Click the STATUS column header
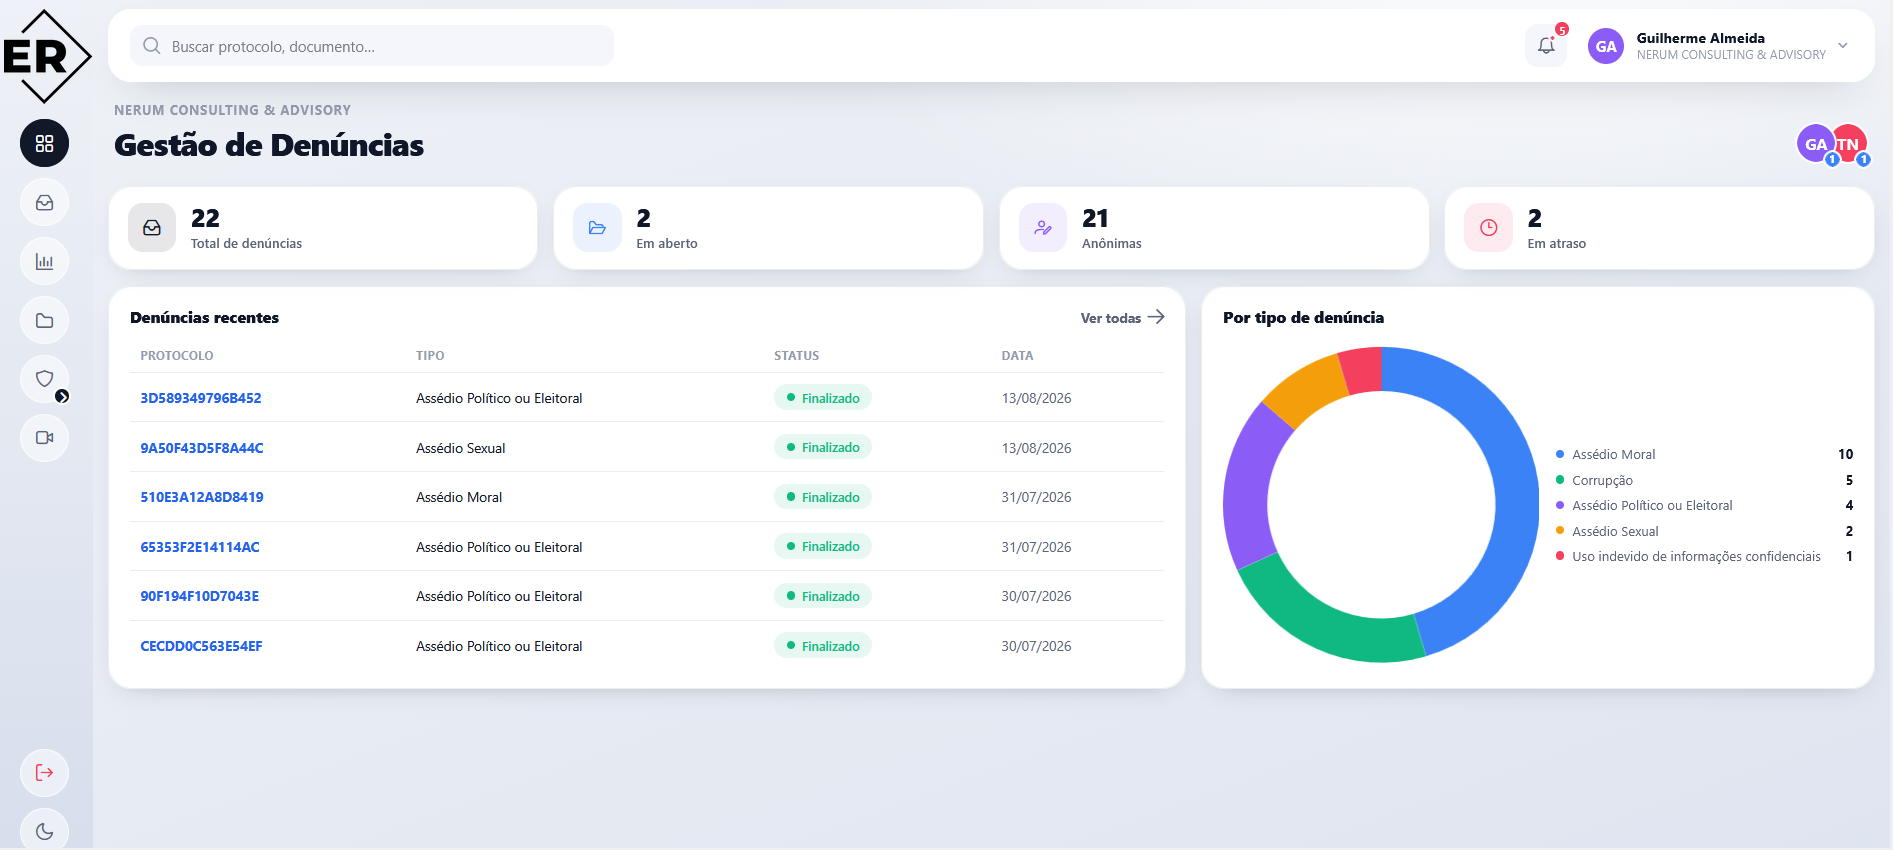The width and height of the screenshot is (1893, 850). point(796,356)
